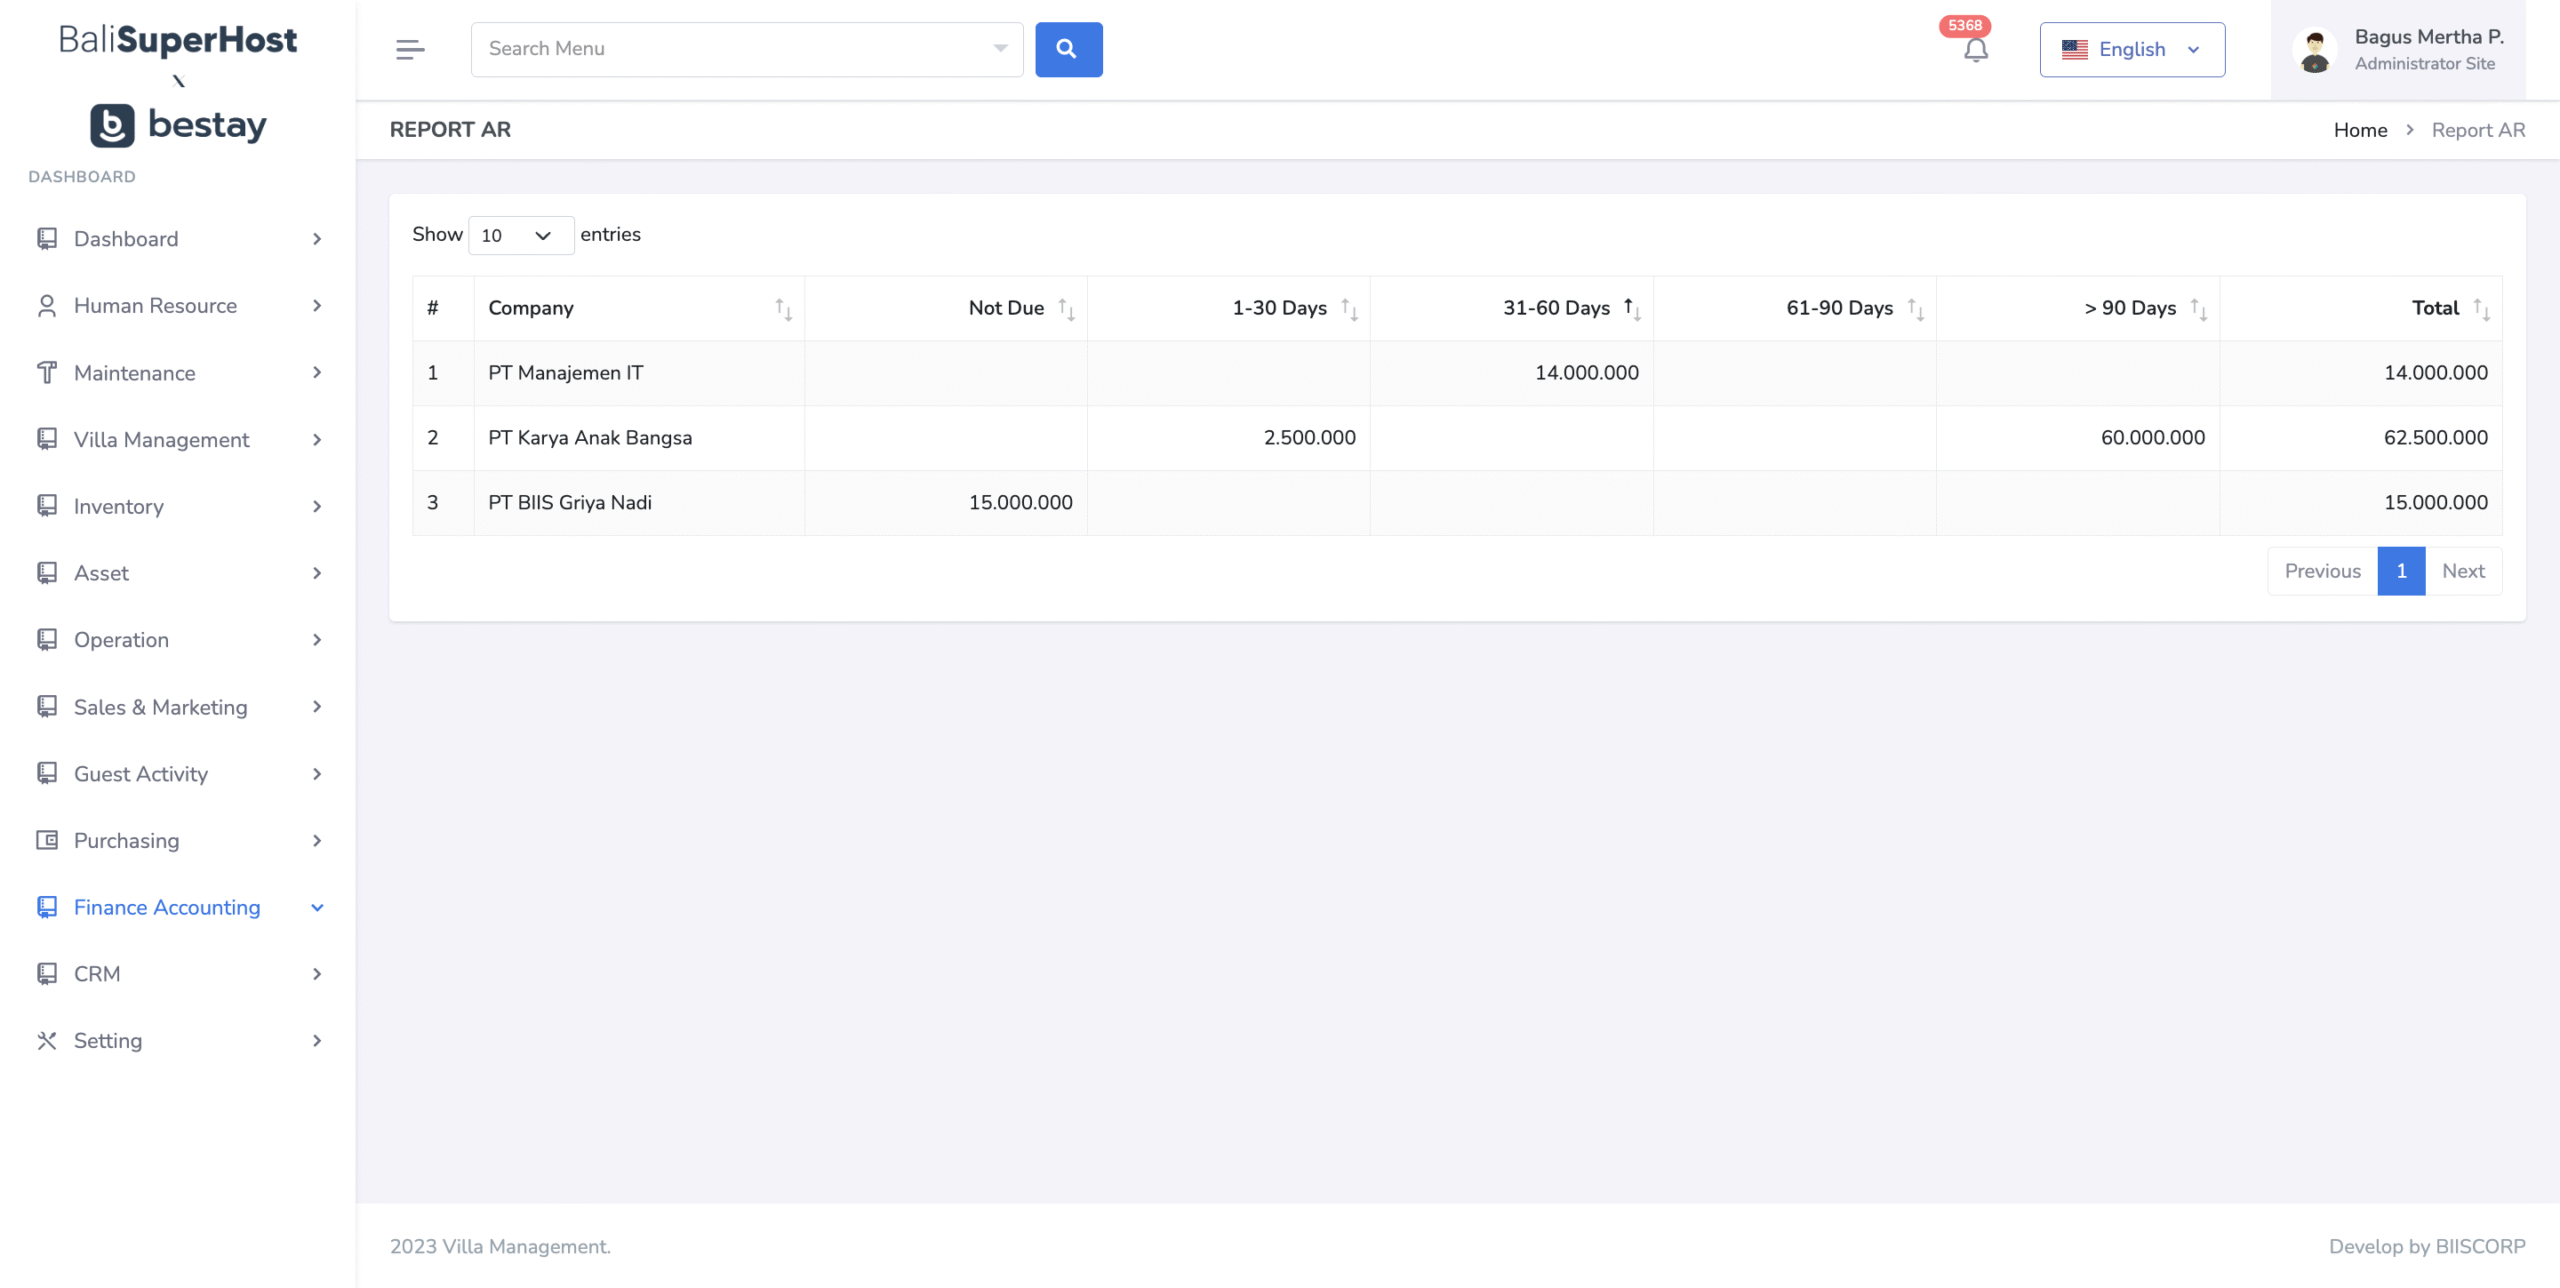Click the user avatar picture

[x=2314, y=50]
